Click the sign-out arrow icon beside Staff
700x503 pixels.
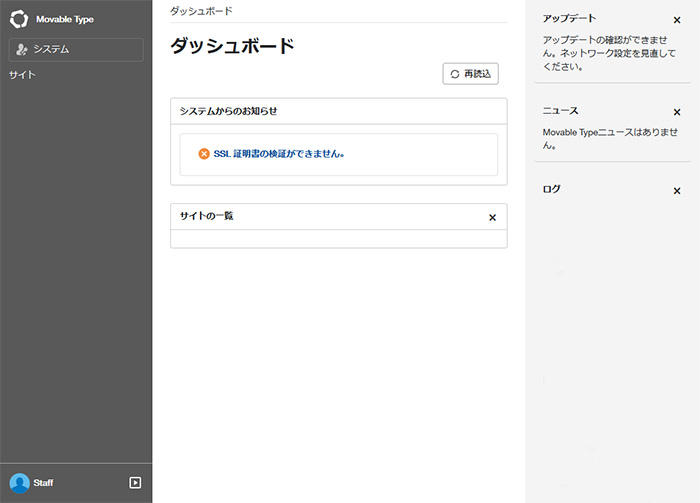pyautogui.click(x=135, y=482)
